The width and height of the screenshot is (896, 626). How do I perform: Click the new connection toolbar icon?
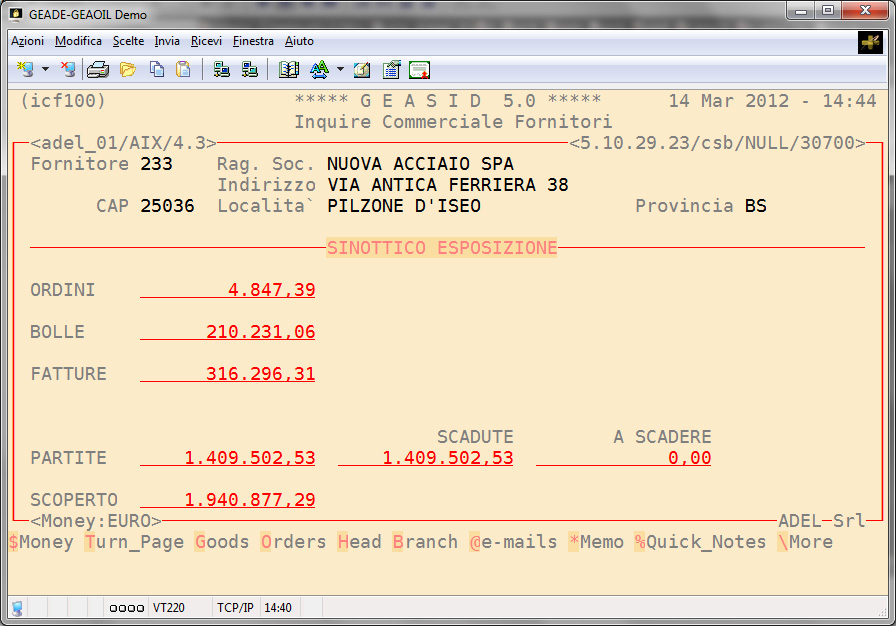click(x=26, y=70)
